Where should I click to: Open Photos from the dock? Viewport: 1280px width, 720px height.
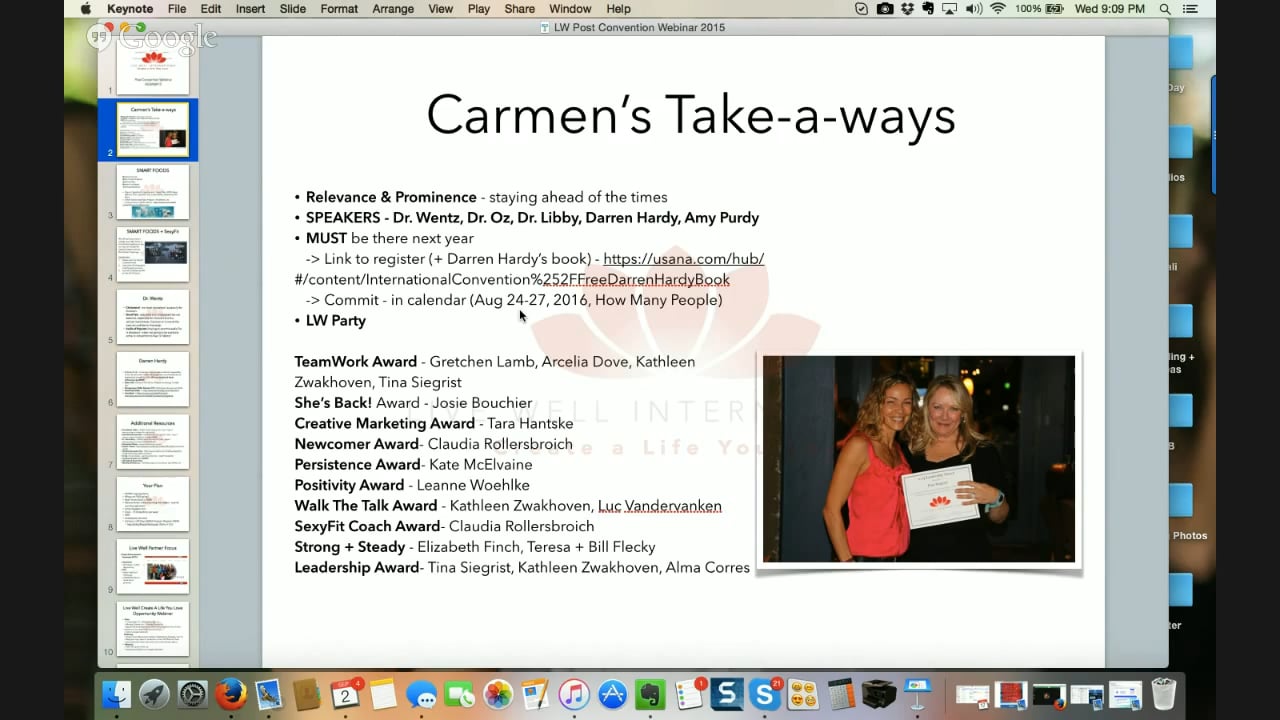[x=498, y=694]
